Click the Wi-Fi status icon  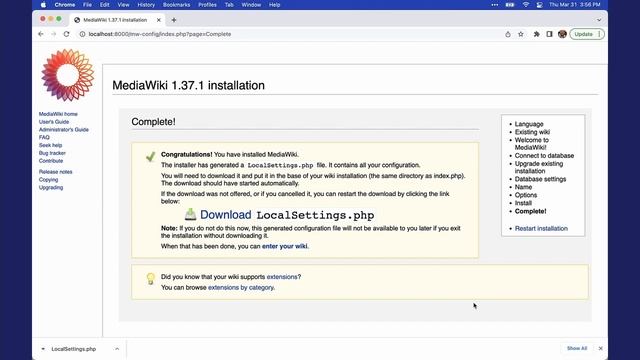click(x=526, y=5)
